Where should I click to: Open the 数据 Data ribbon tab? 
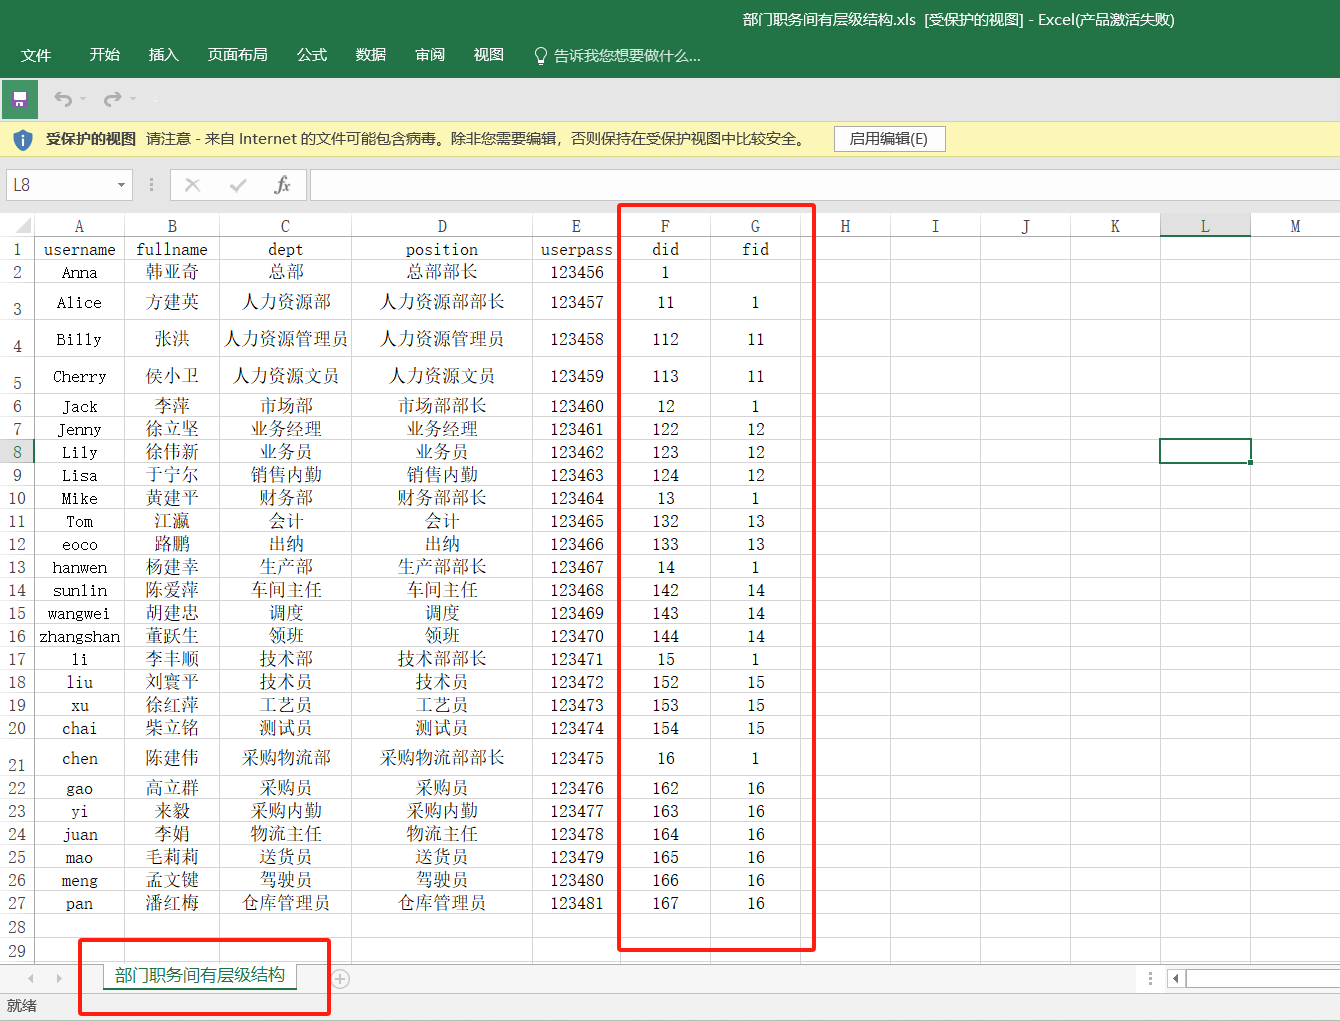[x=371, y=55]
